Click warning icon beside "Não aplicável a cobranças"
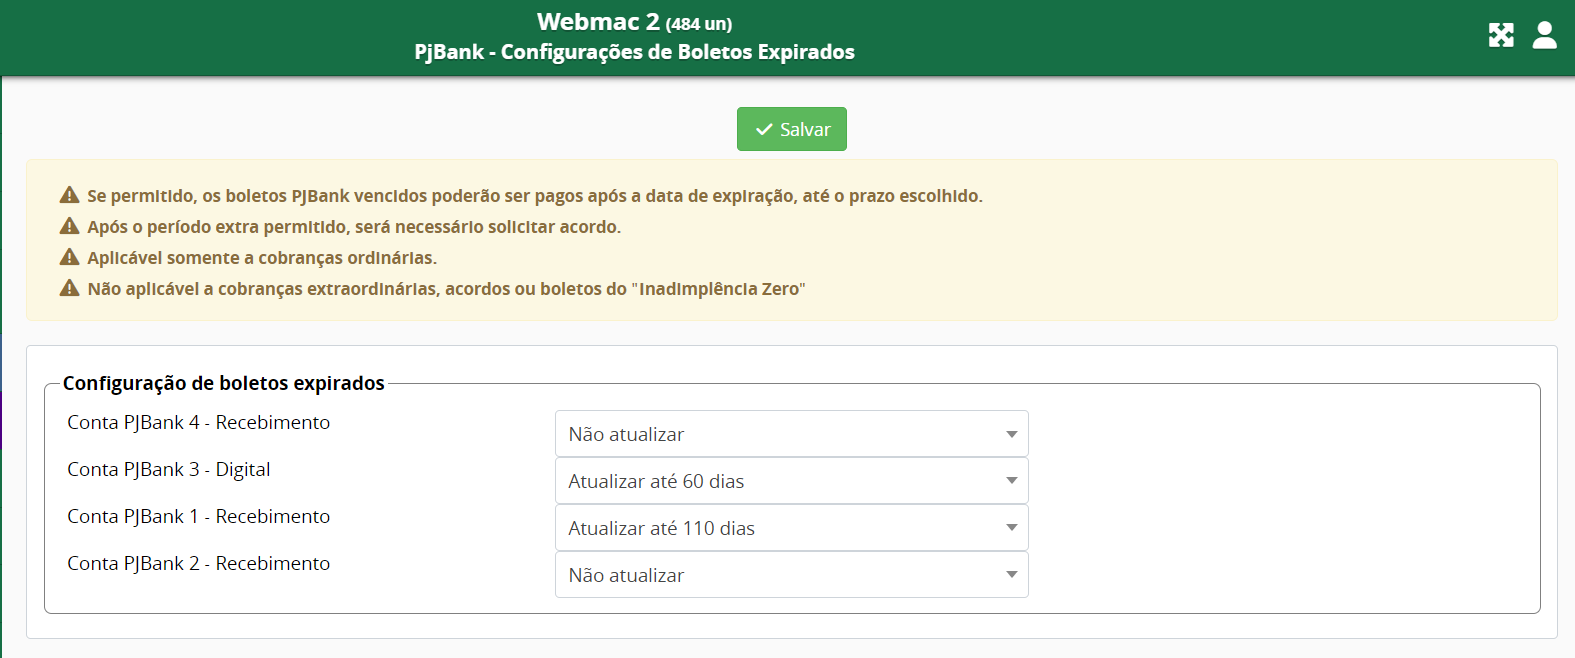Screen dimensions: 1575x658 point(69,288)
